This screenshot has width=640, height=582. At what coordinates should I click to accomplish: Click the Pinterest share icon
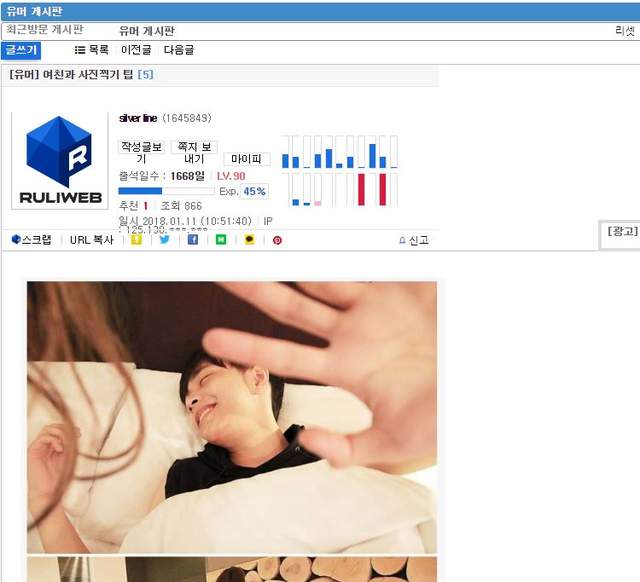(x=277, y=240)
